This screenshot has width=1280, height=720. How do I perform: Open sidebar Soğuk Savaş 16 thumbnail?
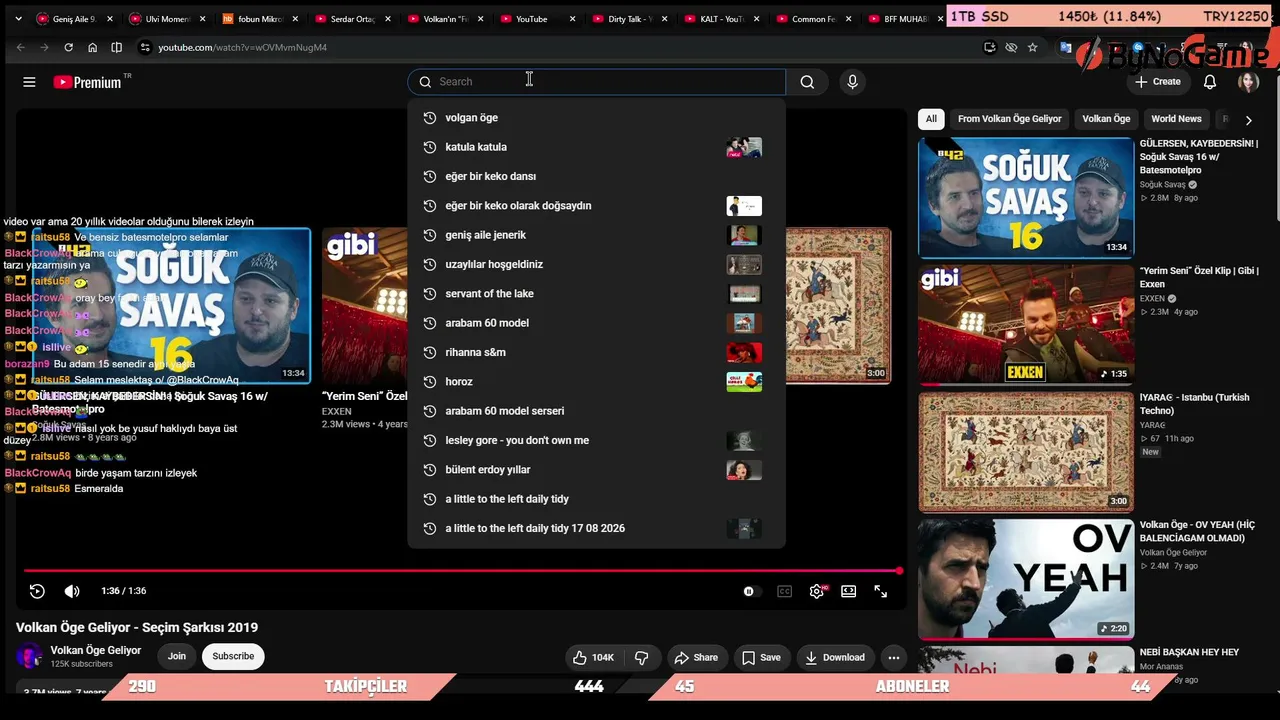pyautogui.click(x=1026, y=197)
